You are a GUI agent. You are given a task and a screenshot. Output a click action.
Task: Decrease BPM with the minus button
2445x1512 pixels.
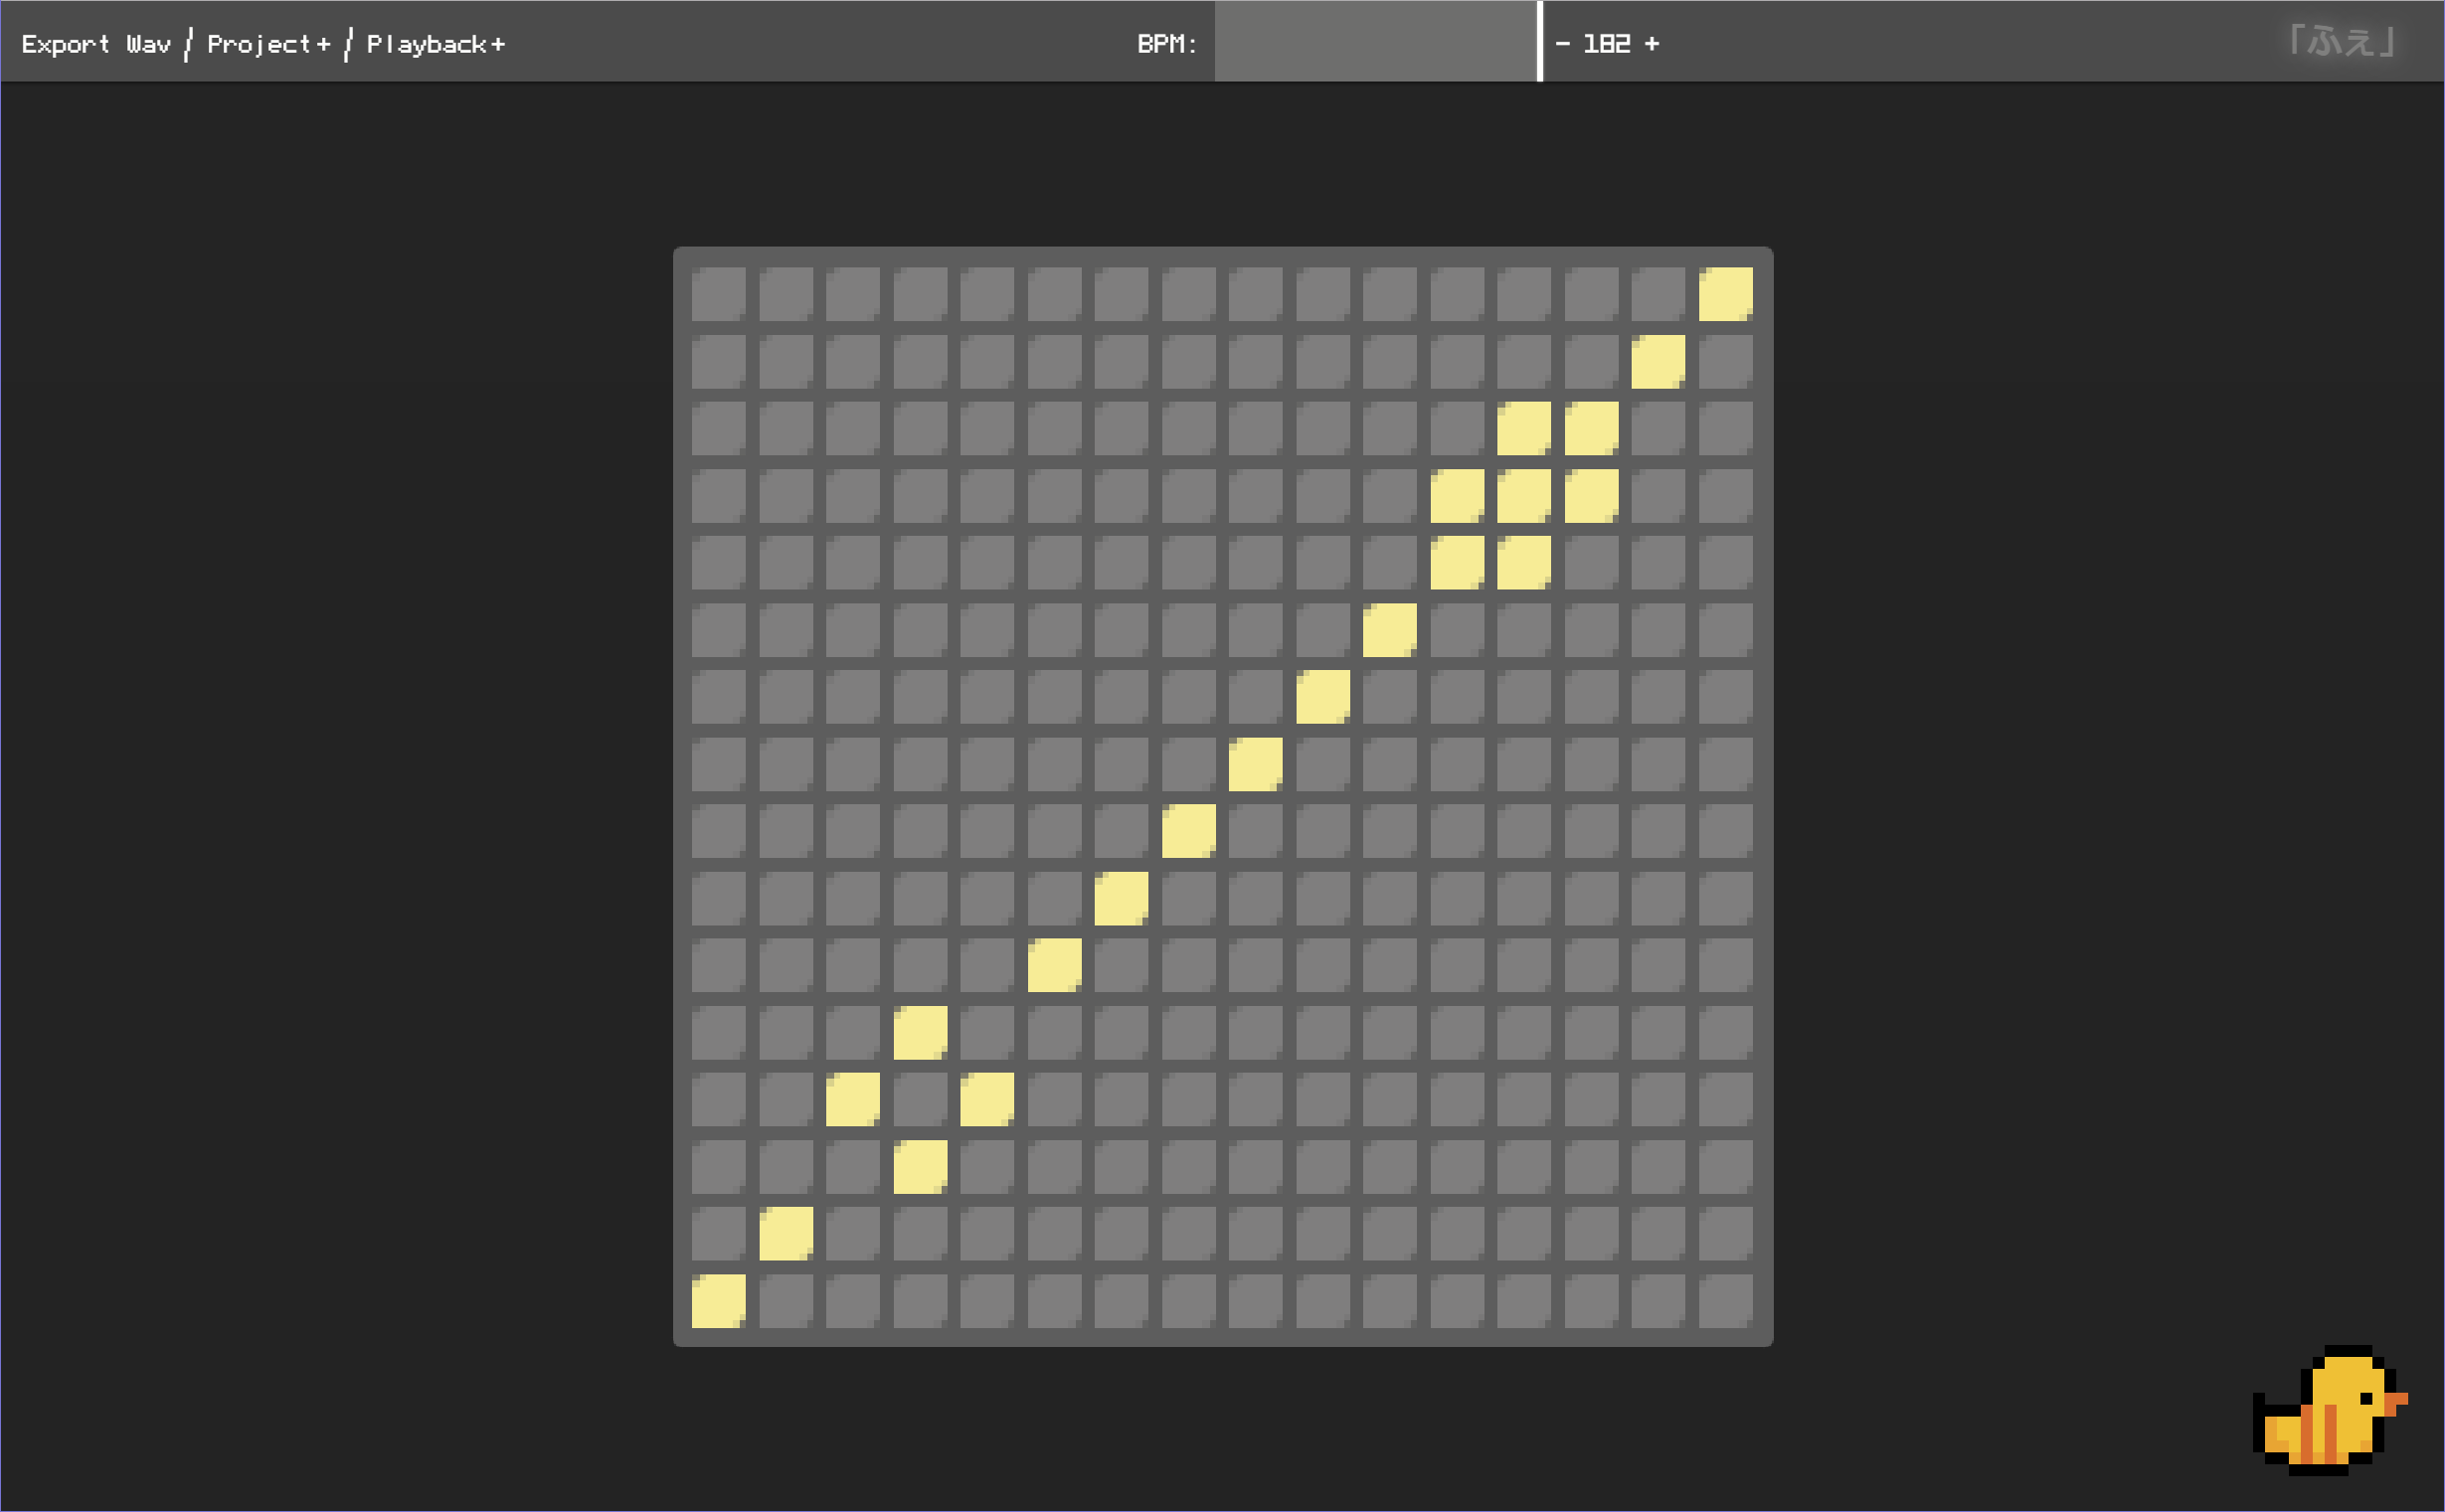pyautogui.click(x=1562, y=44)
